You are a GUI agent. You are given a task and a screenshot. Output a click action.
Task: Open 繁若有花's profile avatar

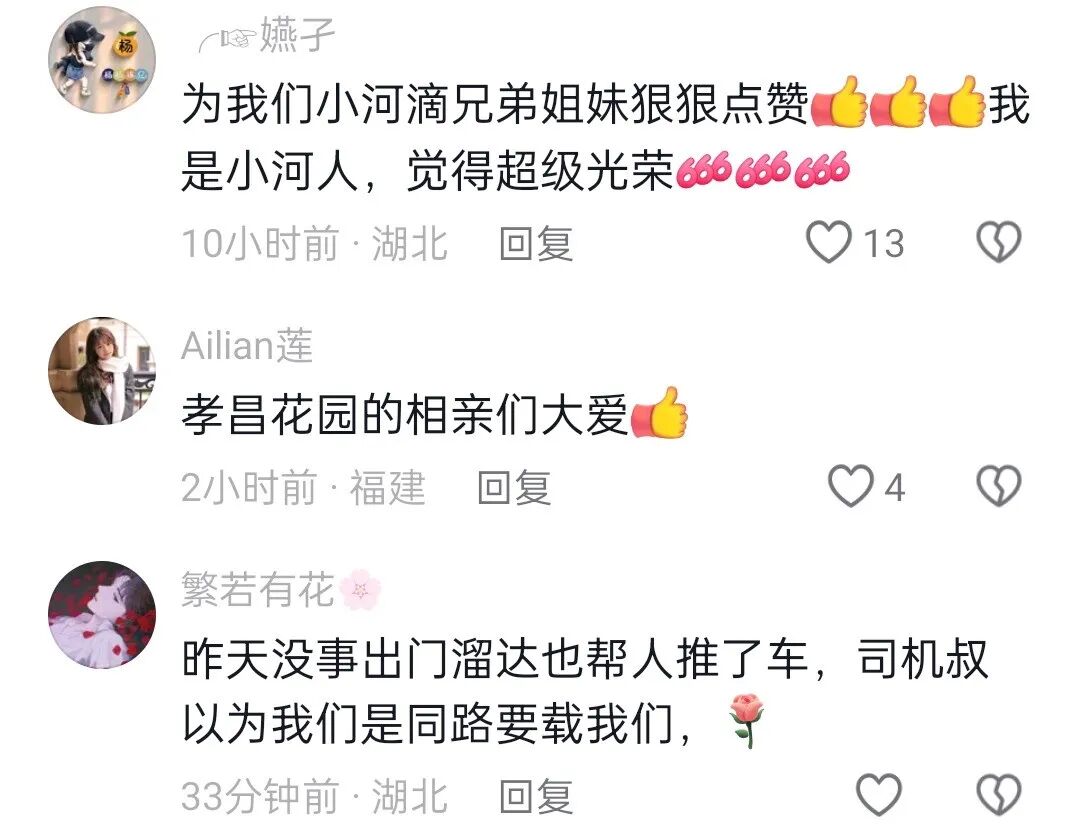click(x=102, y=614)
